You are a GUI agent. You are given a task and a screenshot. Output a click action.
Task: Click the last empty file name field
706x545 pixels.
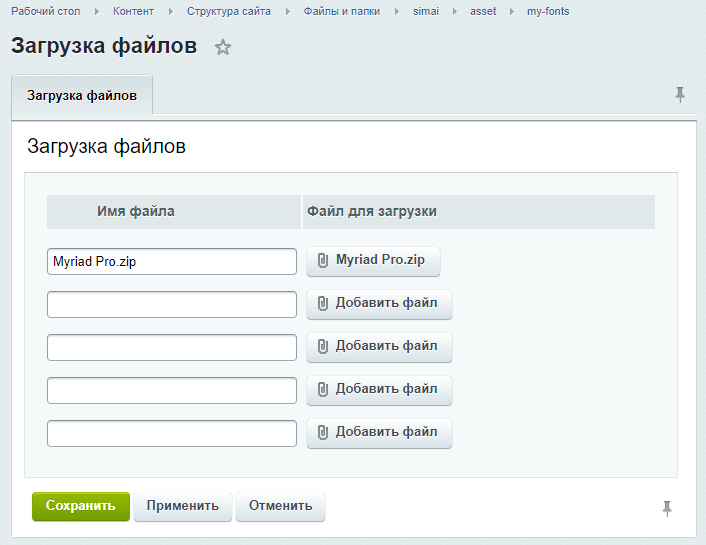[x=172, y=433]
